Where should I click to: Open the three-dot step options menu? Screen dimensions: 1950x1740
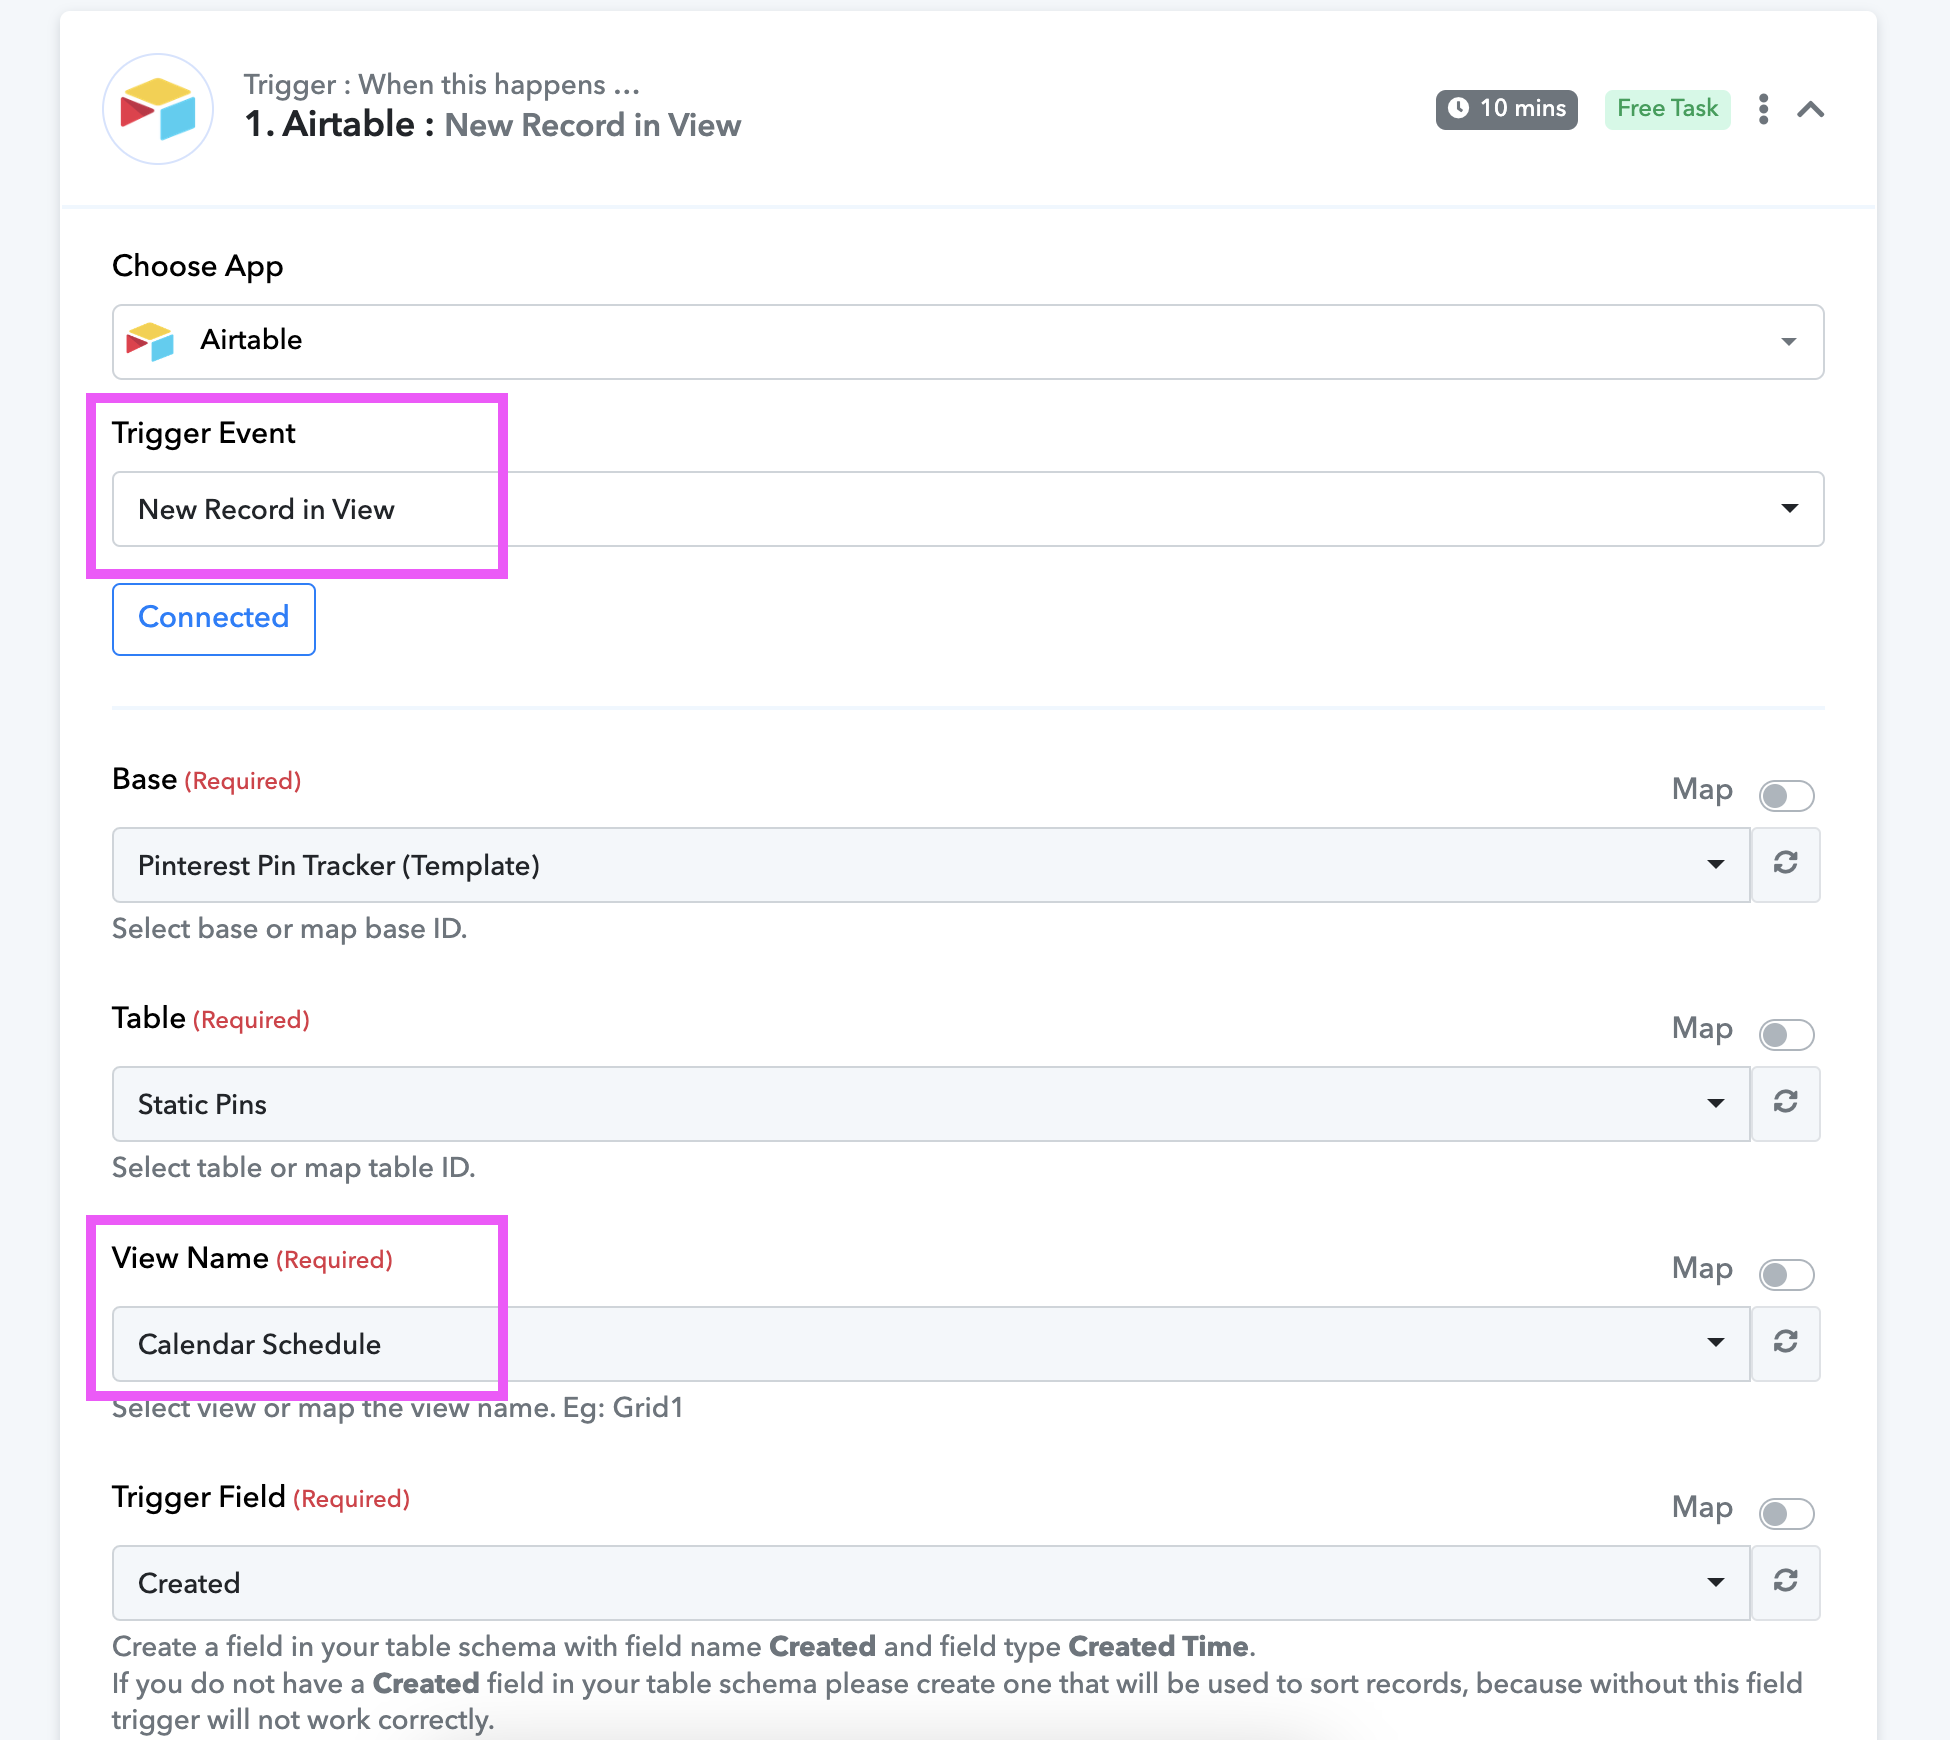pyautogui.click(x=1763, y=109)
